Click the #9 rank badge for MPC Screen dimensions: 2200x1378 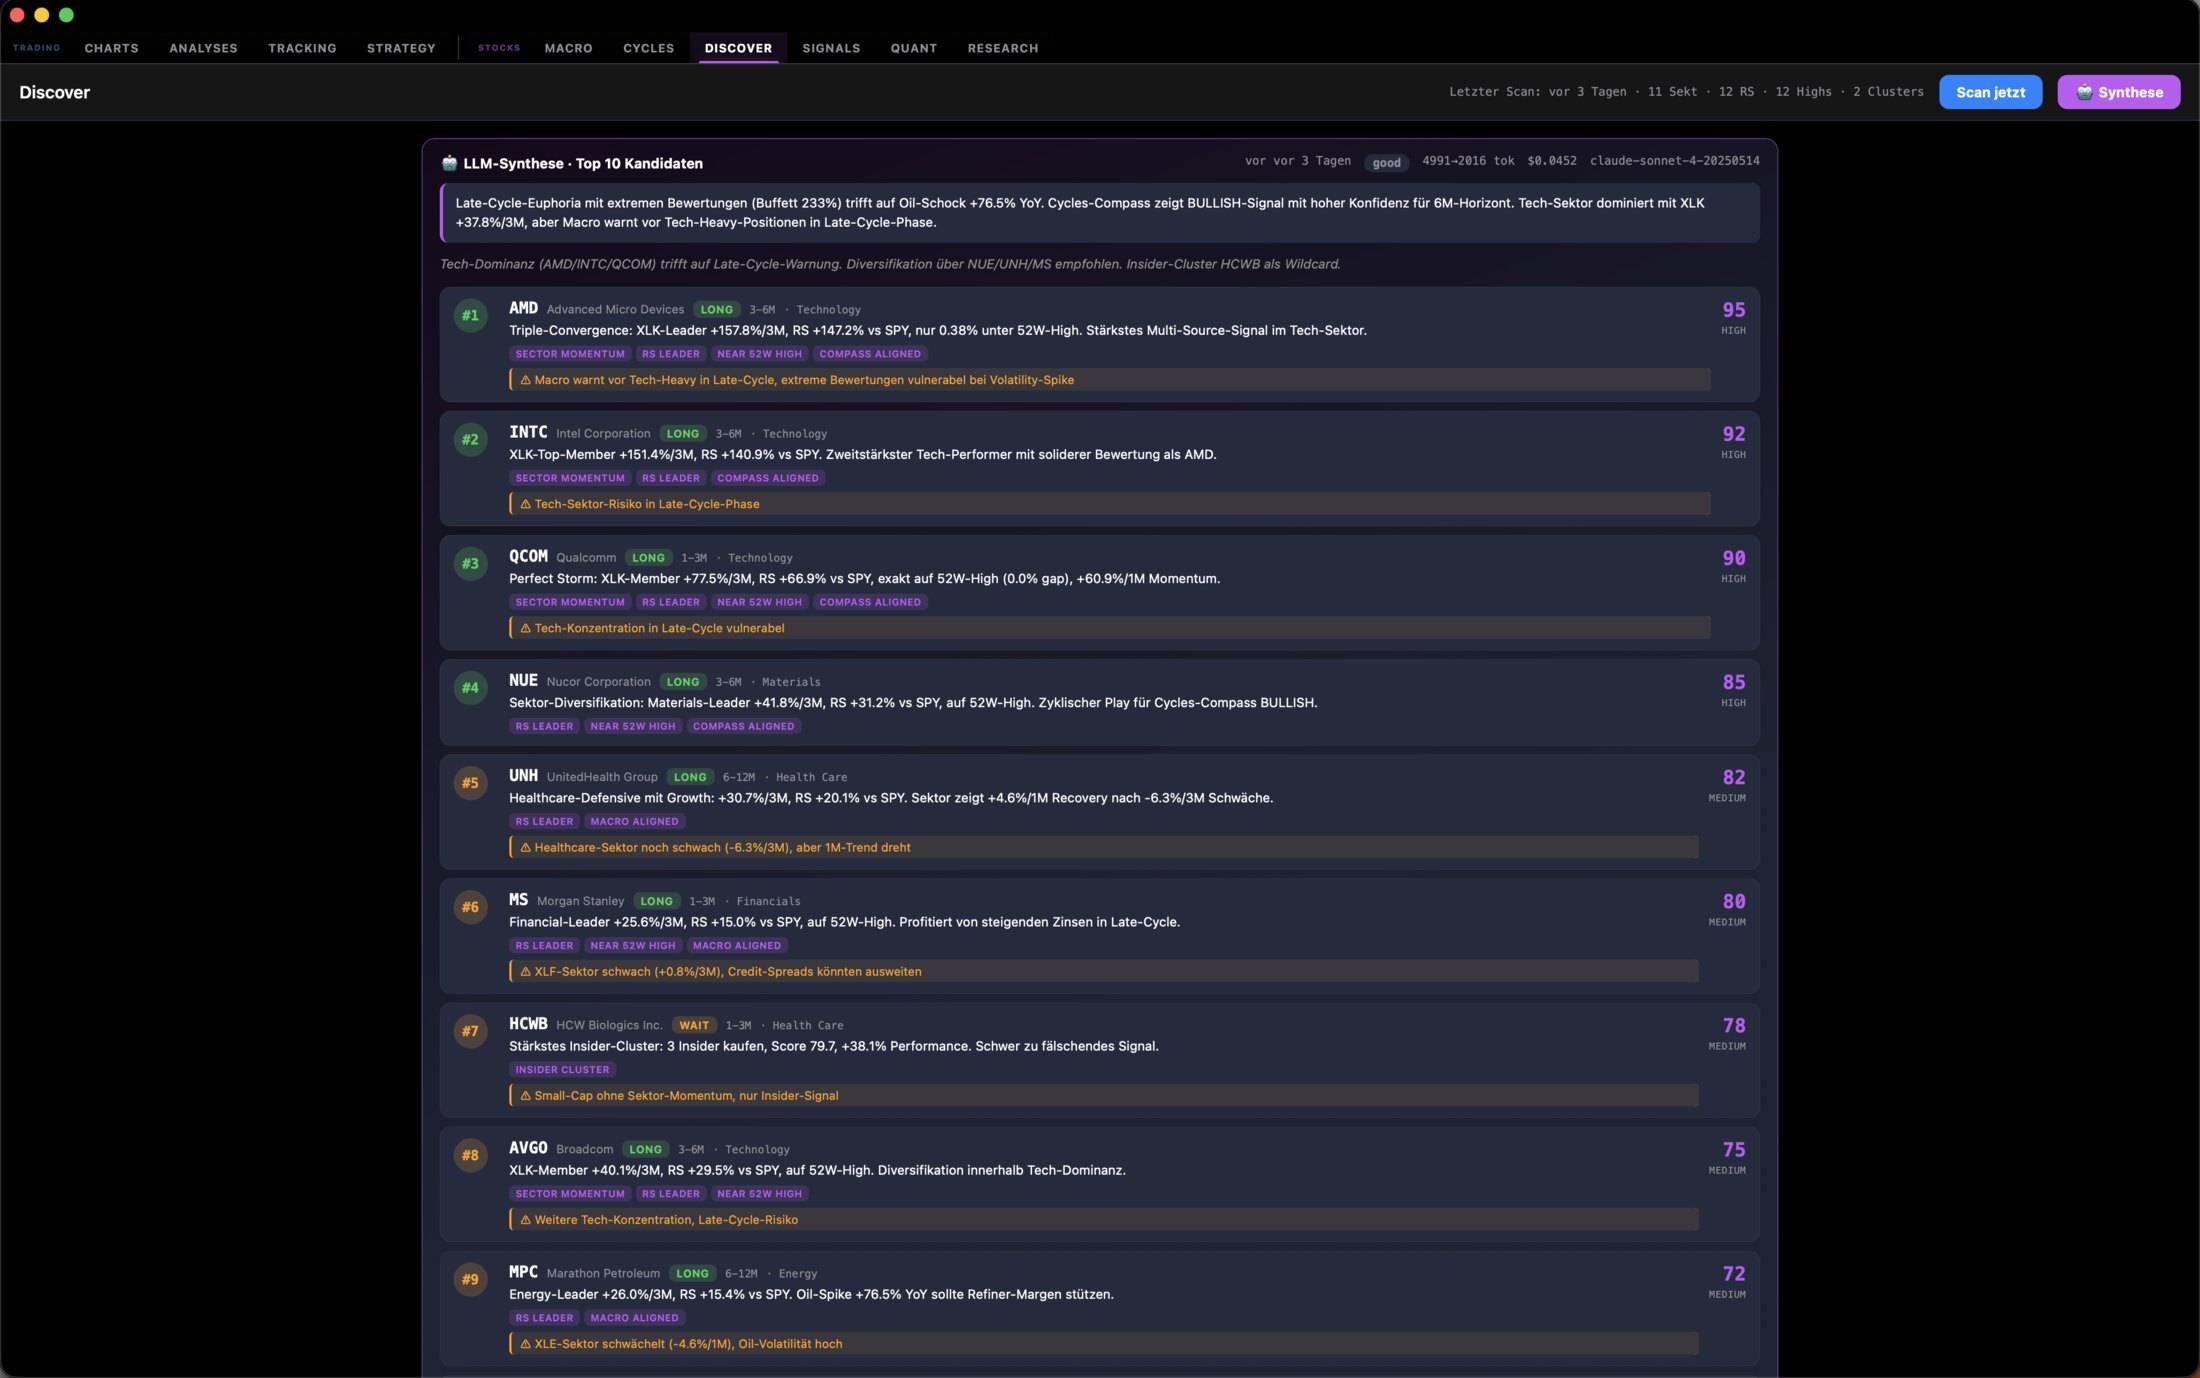click(x=470, y=1278)
